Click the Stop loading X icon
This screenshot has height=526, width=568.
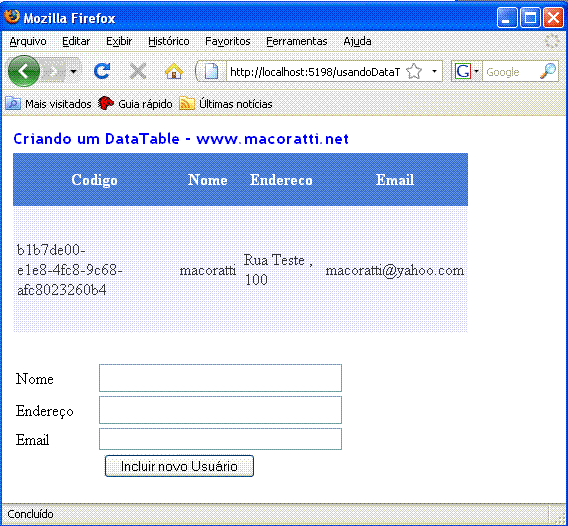coord(138,71)
